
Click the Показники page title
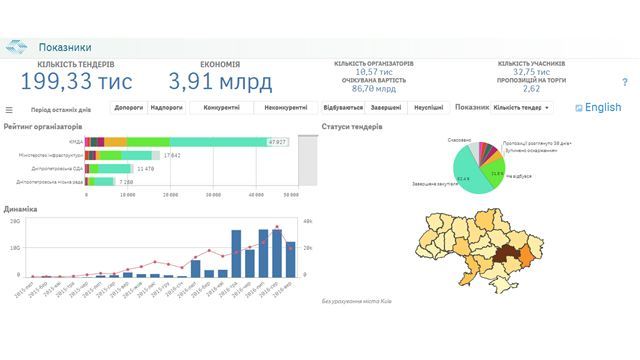pos(65,47)
